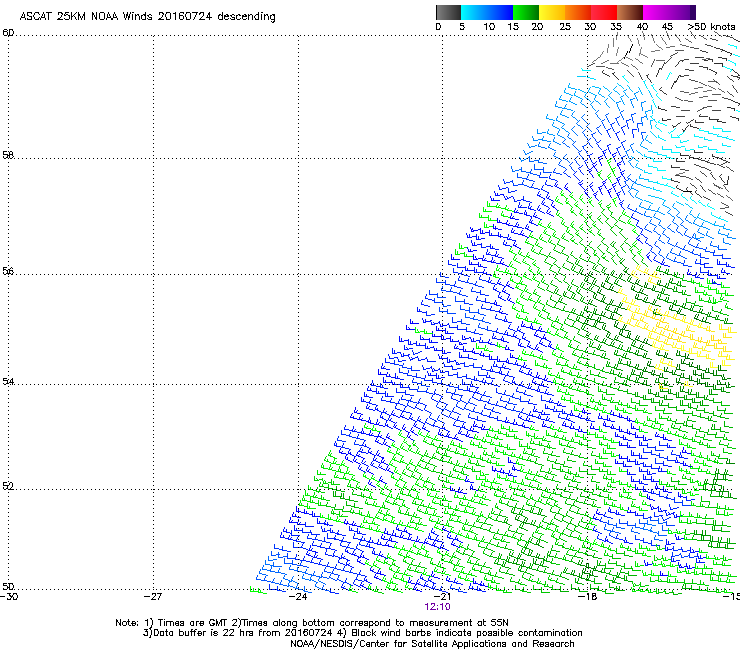Click the purple '12:10' time label
The width and height of the screenshot is (740, 650).
click(x=437, y=607)
